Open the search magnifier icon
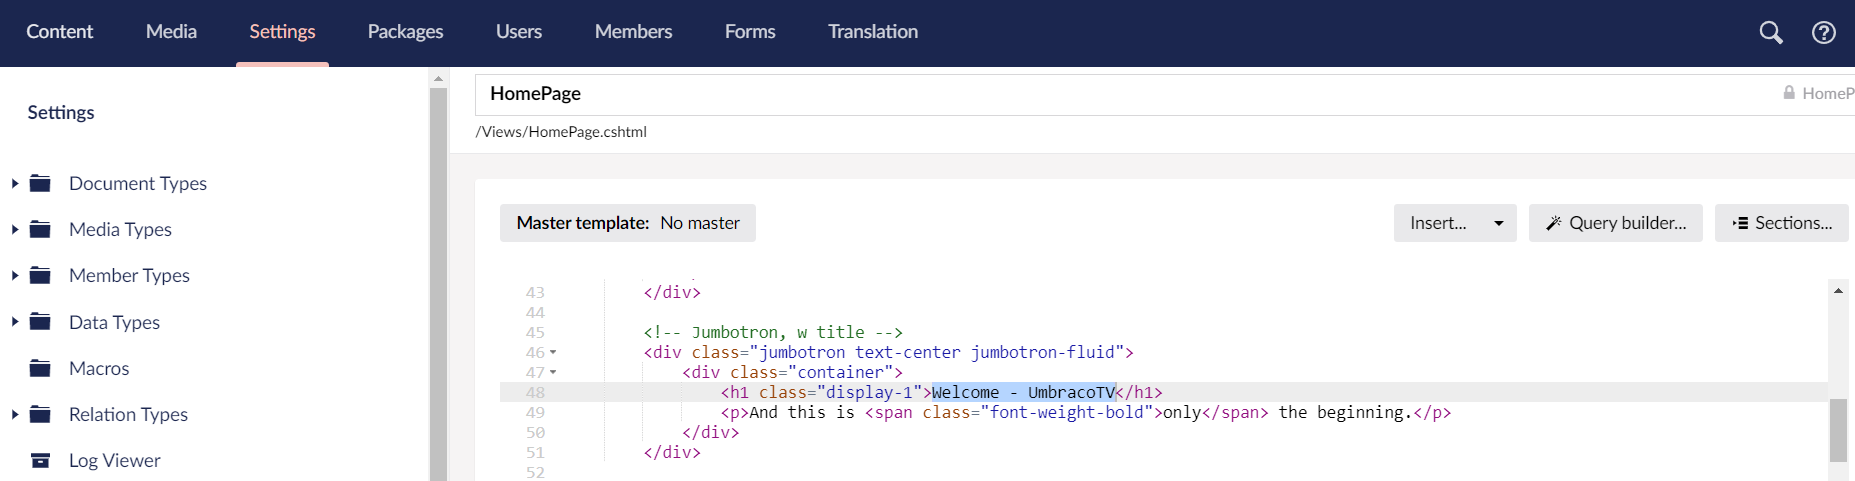Image resolution: width=1855 pixels, height=481 pixels. click(1770, 32)
